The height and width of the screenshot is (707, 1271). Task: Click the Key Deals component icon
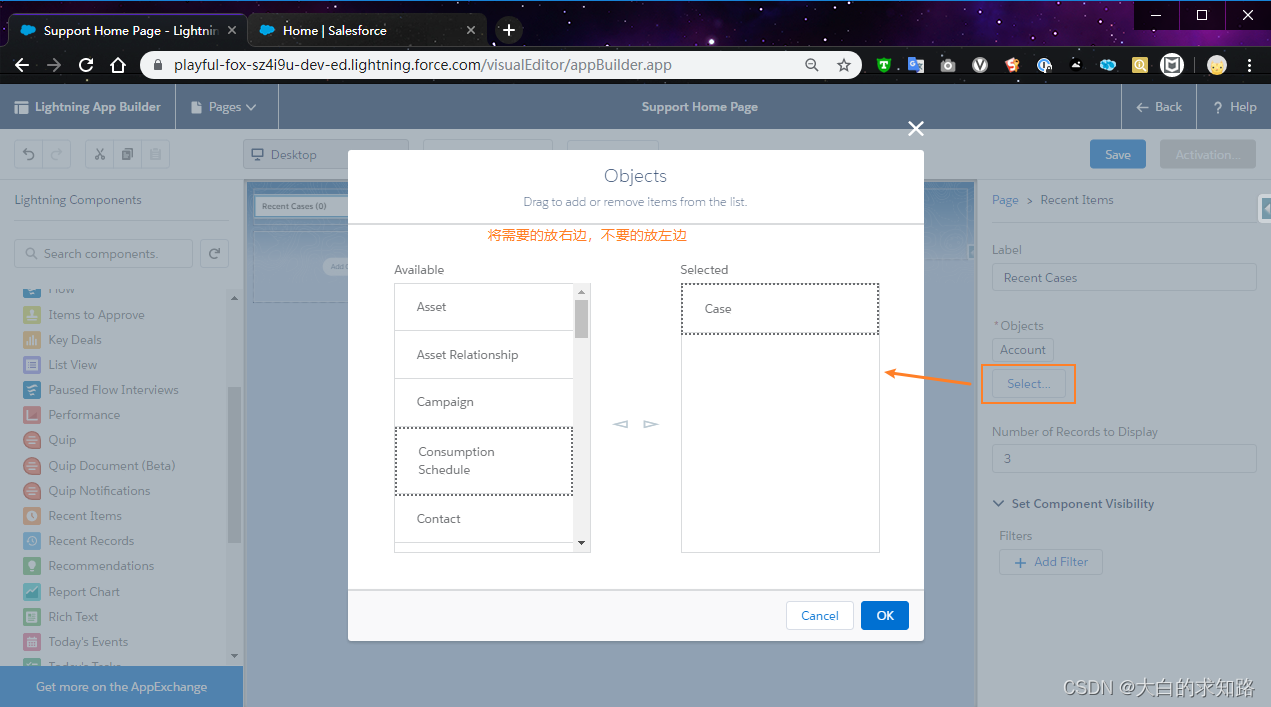(x=31, y=340)
